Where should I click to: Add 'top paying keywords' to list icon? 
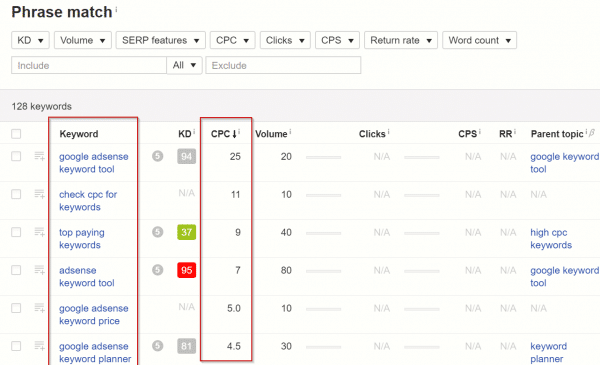pyautogui.click(x=39, y=232)
